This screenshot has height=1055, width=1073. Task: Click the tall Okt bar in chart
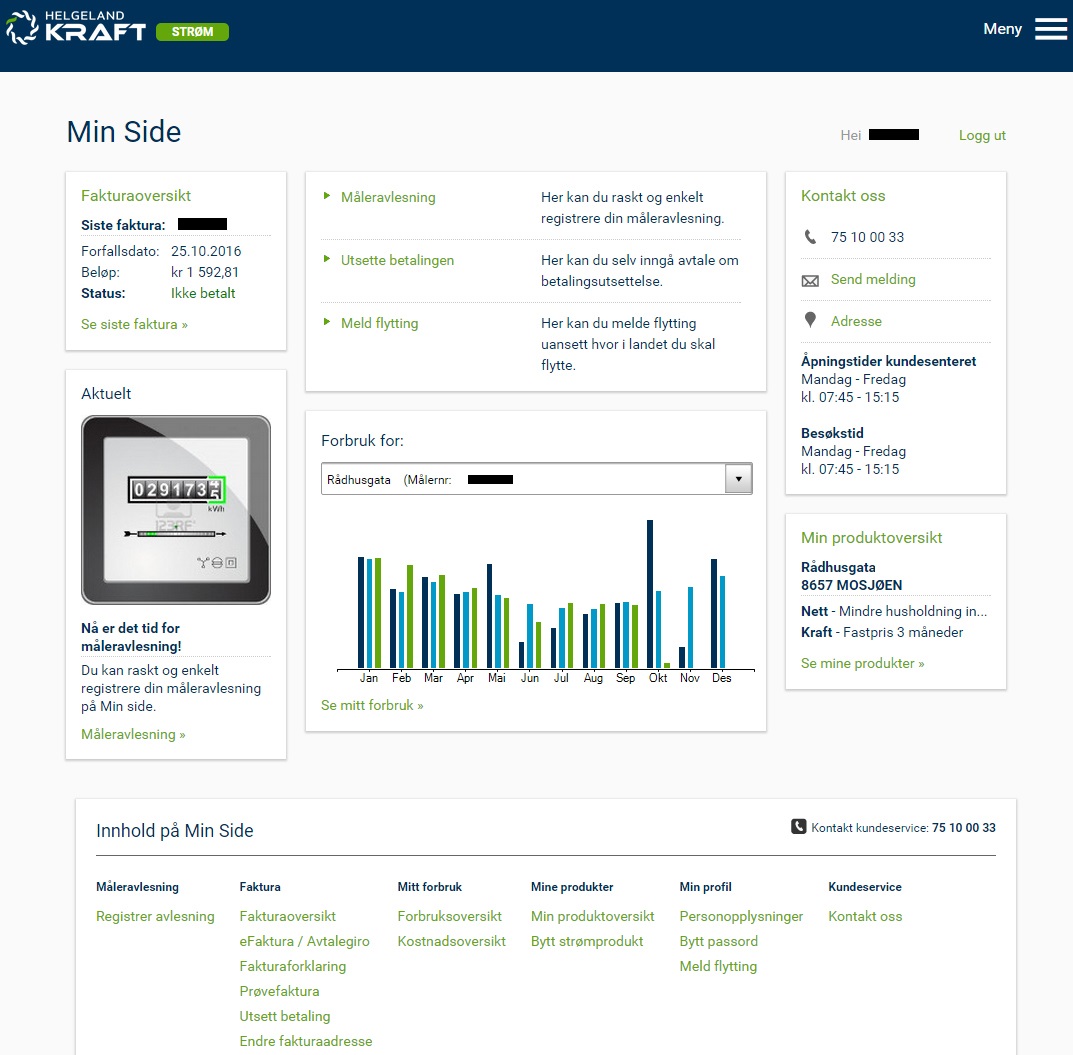[x=650, y=593]
